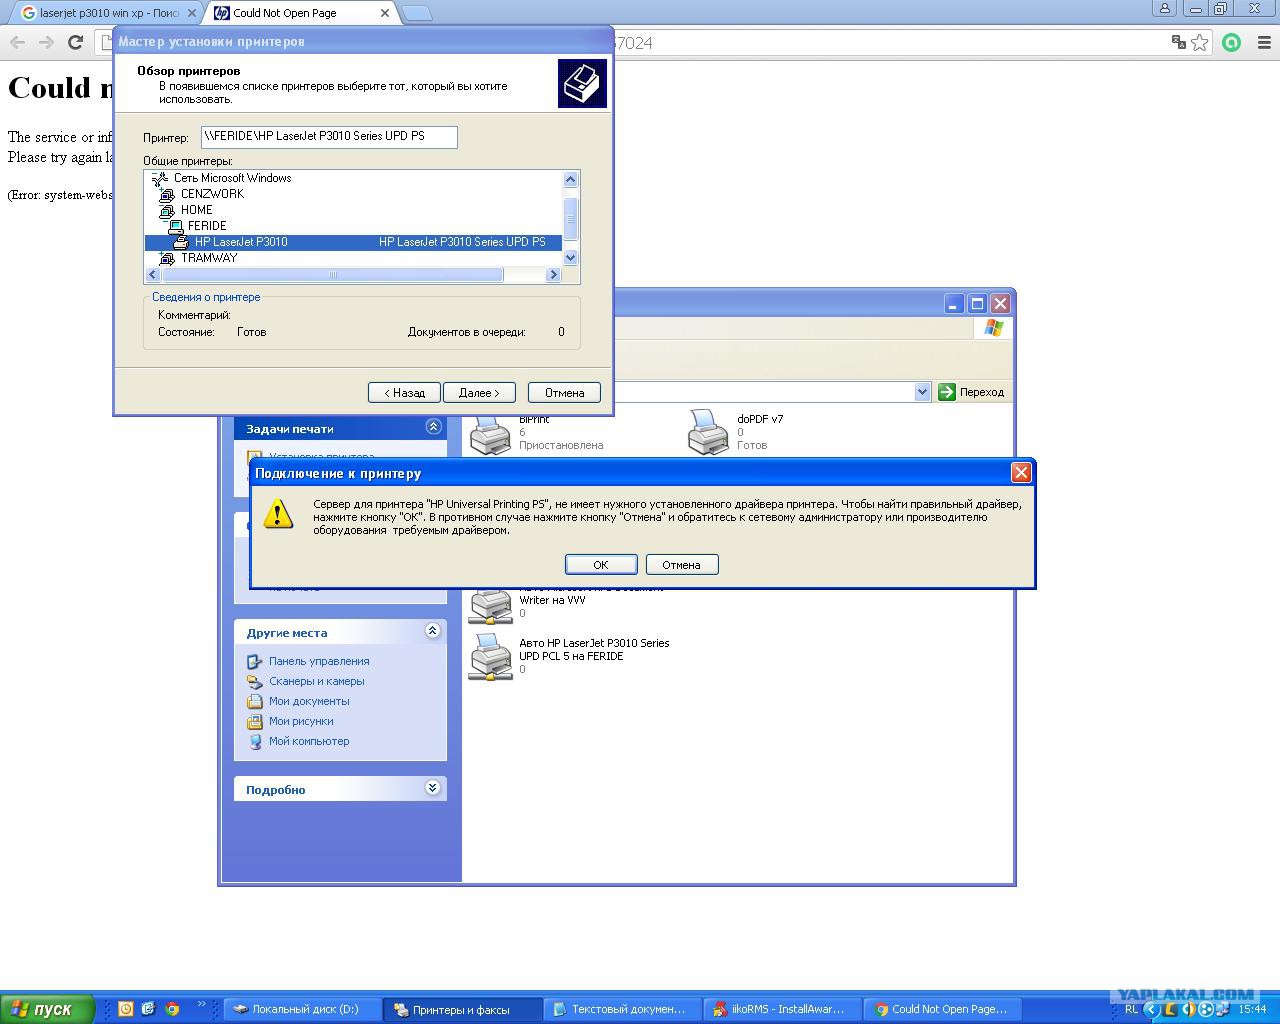Collapse the Задачи печати panel
Image resolution: width=1280 pixels, height=1024 pixels.
pyautogui.click(x=433, y=427)
